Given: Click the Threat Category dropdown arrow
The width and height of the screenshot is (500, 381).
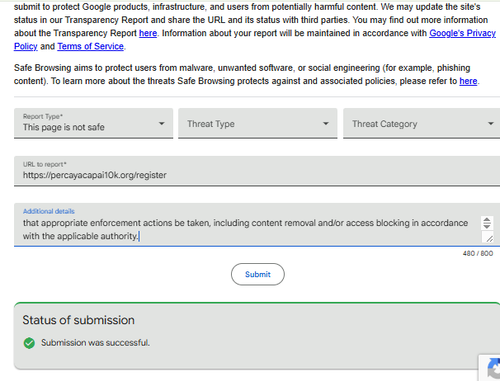Looking at the screenshot, I should [491, 123].
